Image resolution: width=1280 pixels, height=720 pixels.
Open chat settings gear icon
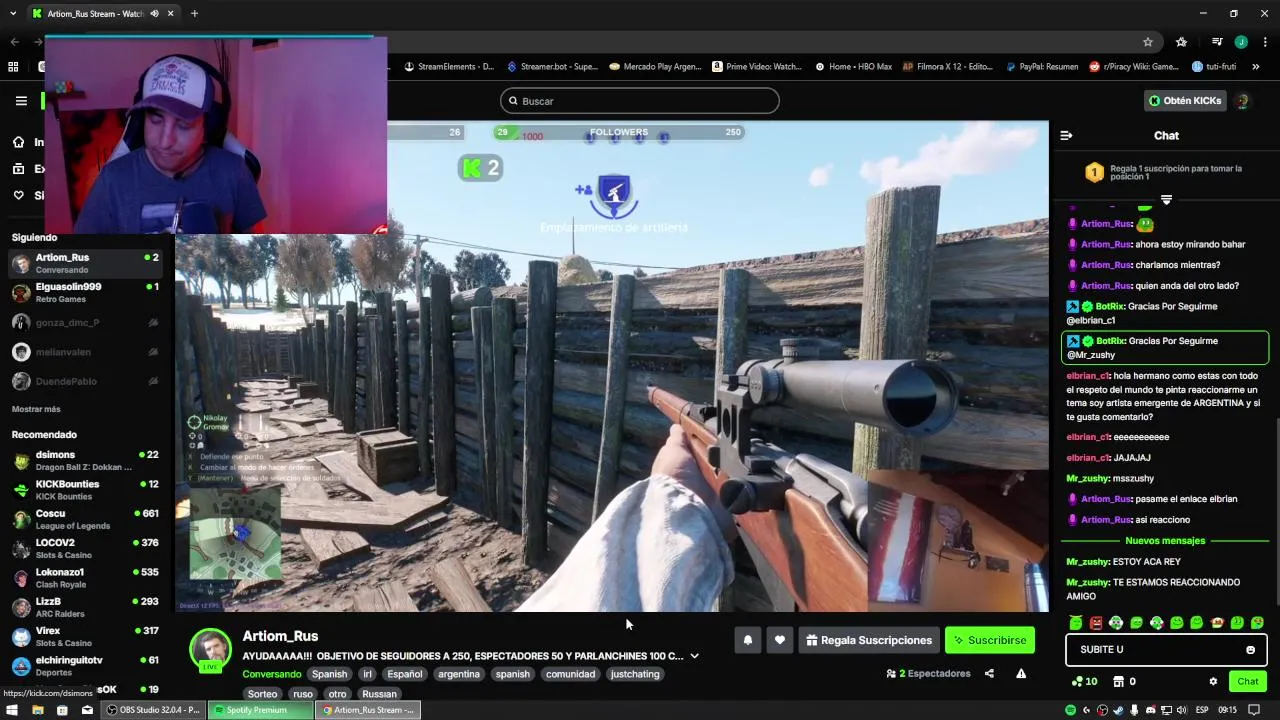pyautogui.click(x=1213, y=682)
